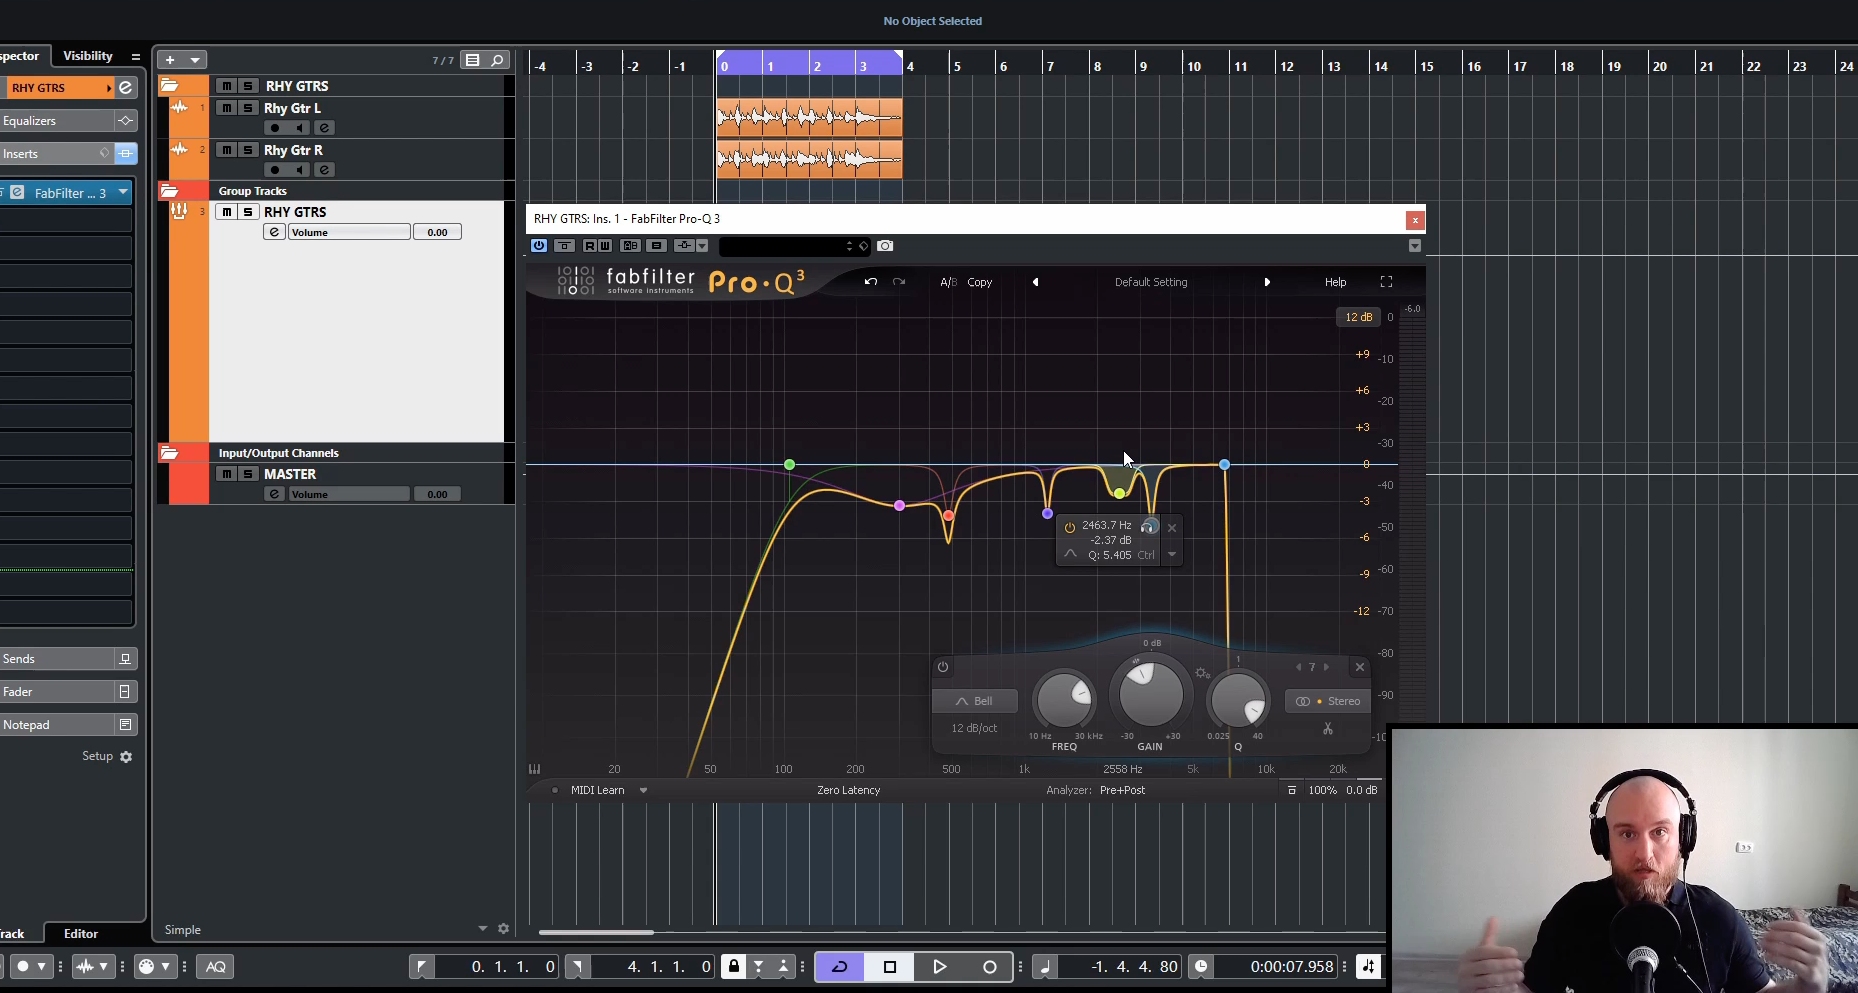Image resolution: width=1858 pixels, height=993 pixels.
Task: Click the A/B compare icon in plugin header
Action: [x=630, y=245]
